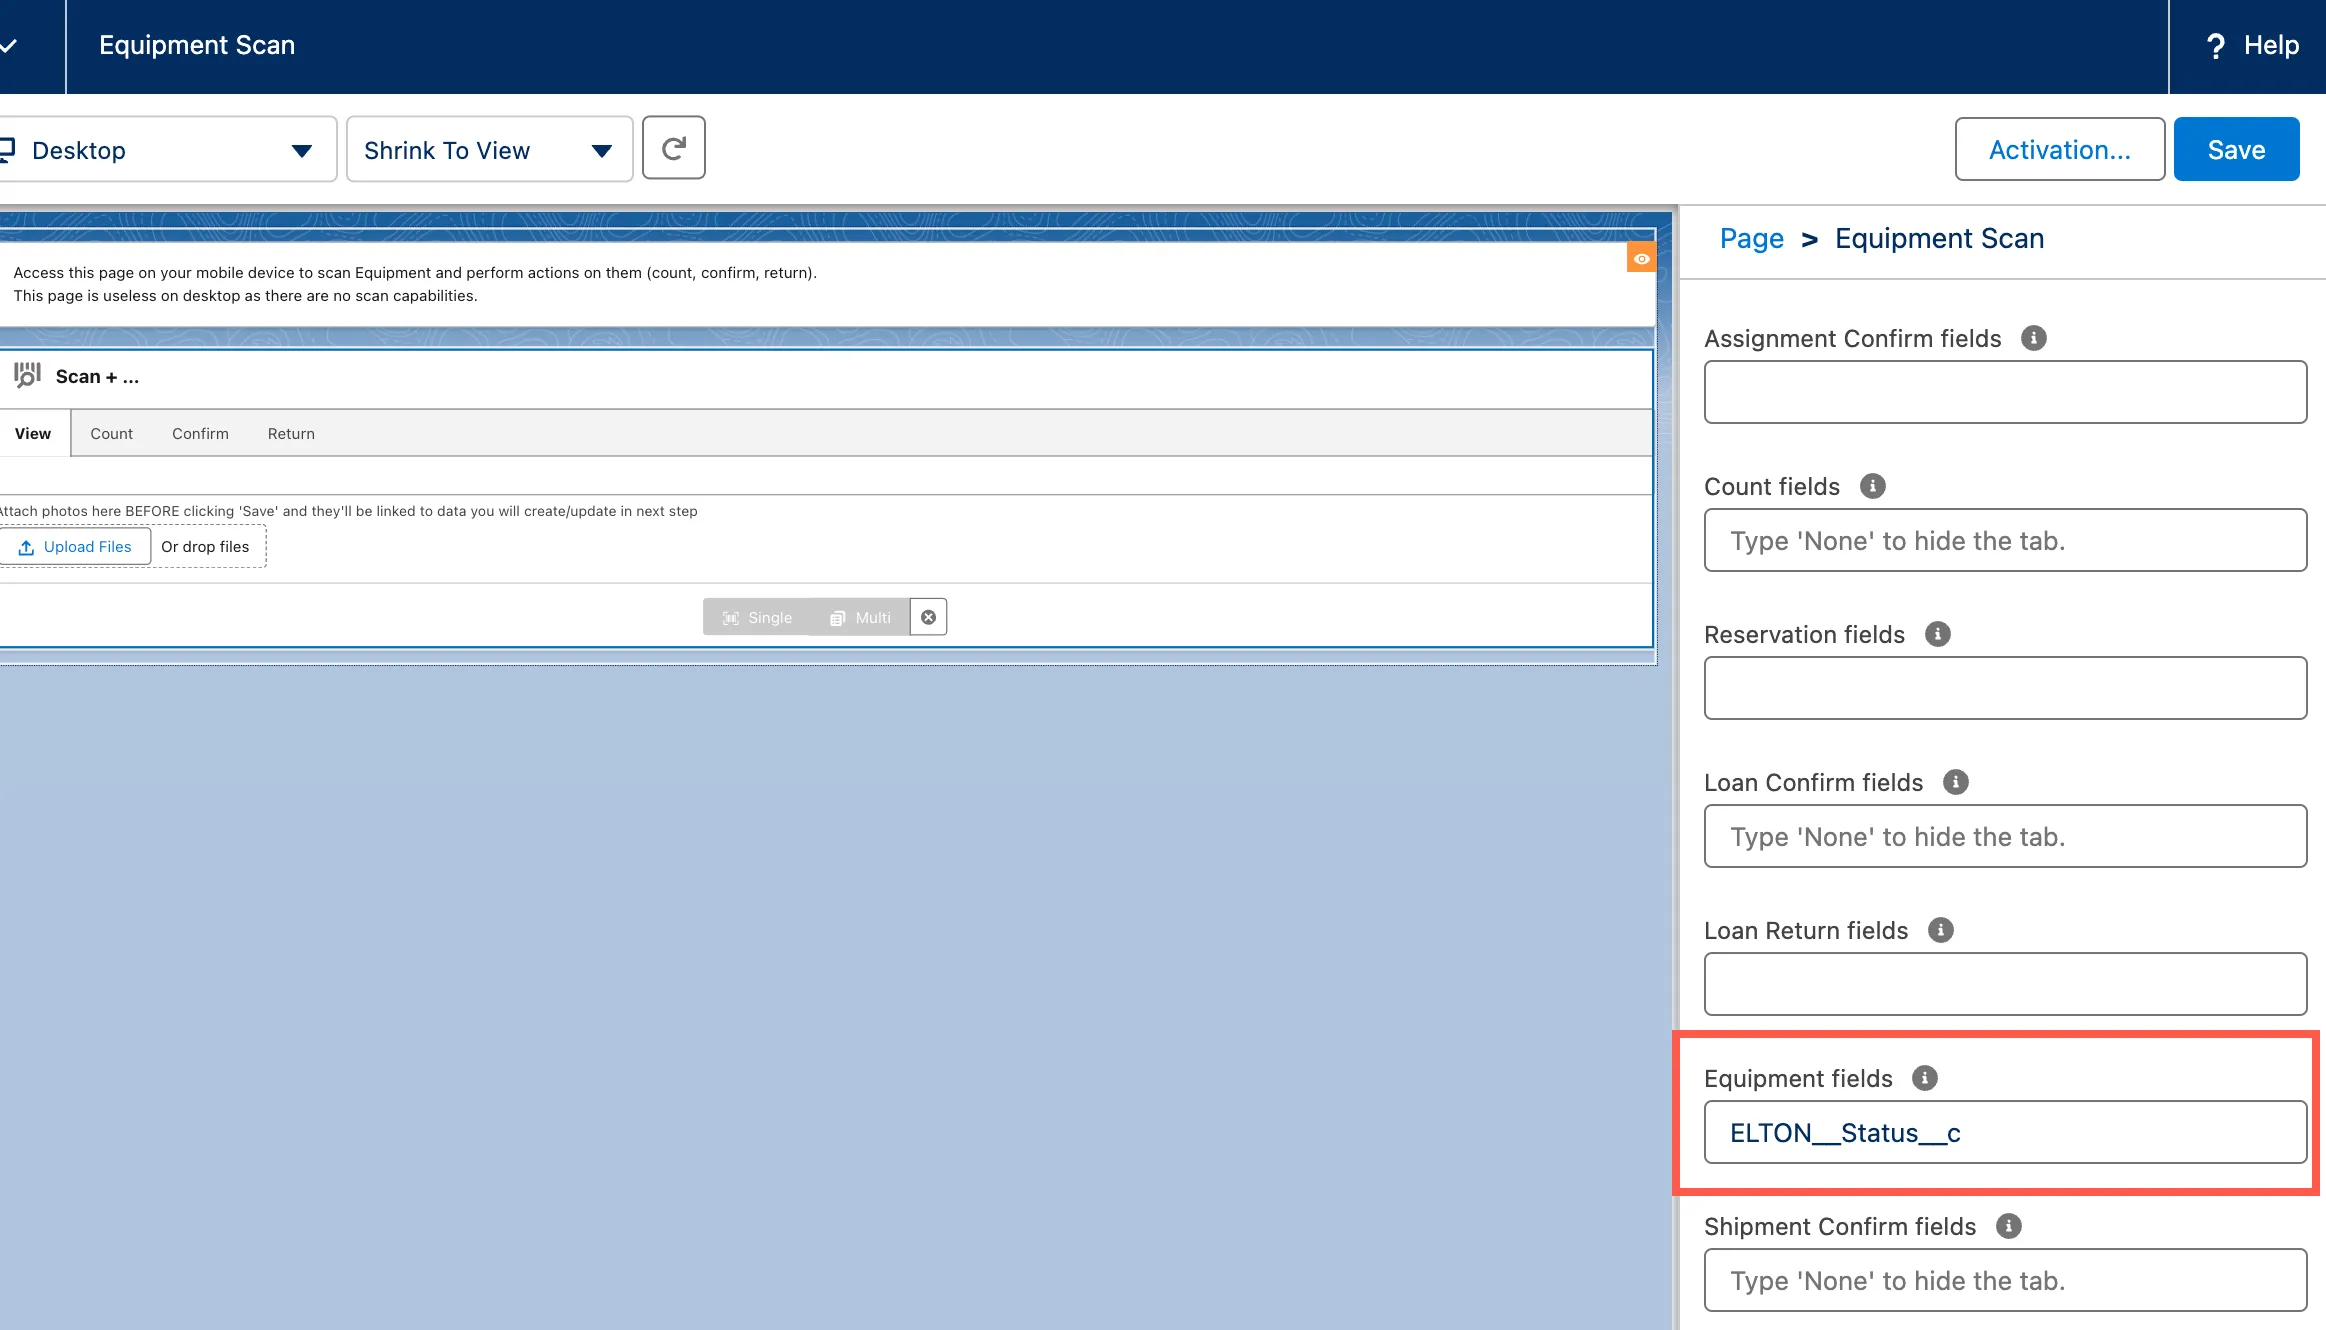This screenshot has height=1330, width=2326.
Task: Click info icon next to Equipment fields
Action: click(x=1924, y=1078)
